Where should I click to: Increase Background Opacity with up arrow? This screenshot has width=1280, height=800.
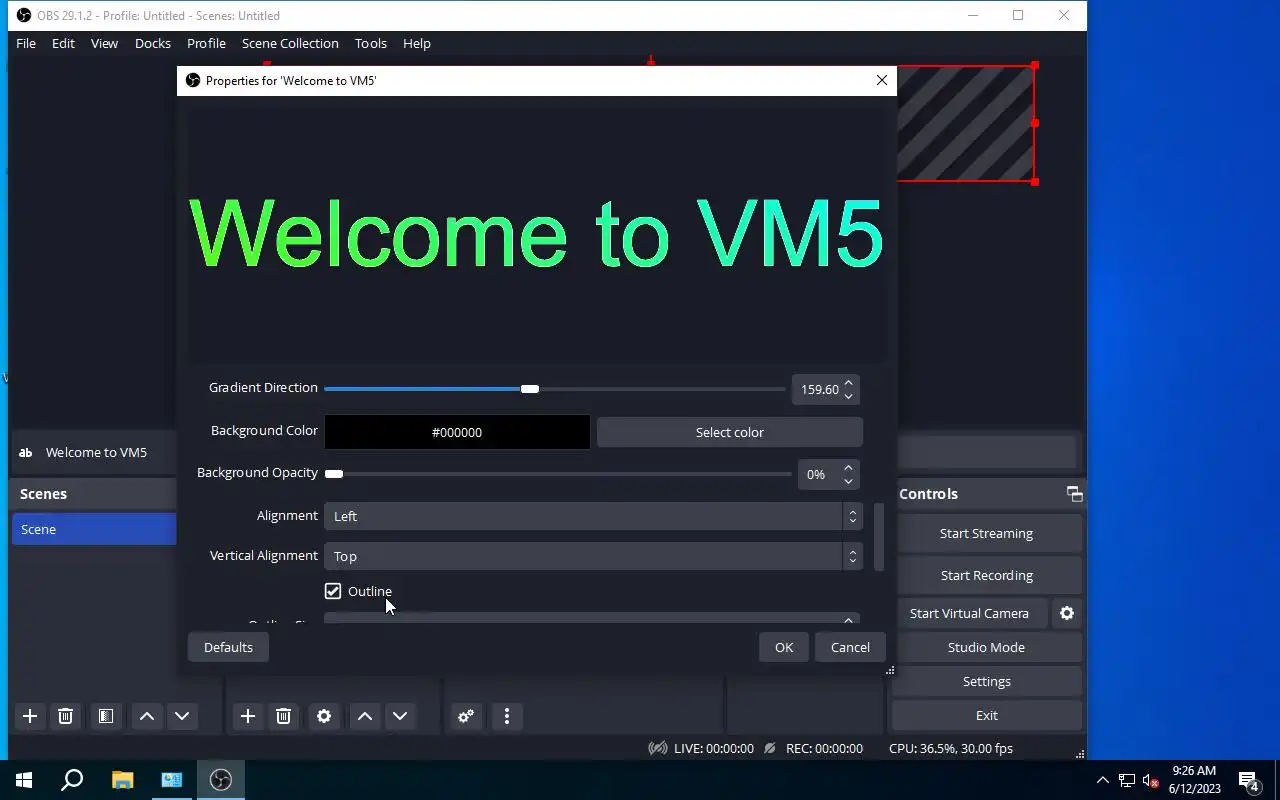point(848,468)
